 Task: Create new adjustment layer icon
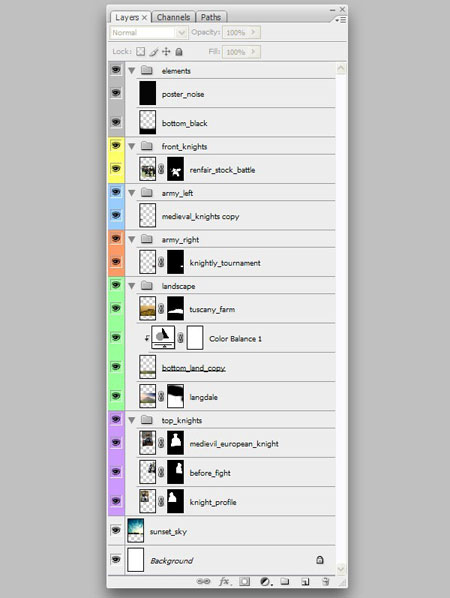265,582
